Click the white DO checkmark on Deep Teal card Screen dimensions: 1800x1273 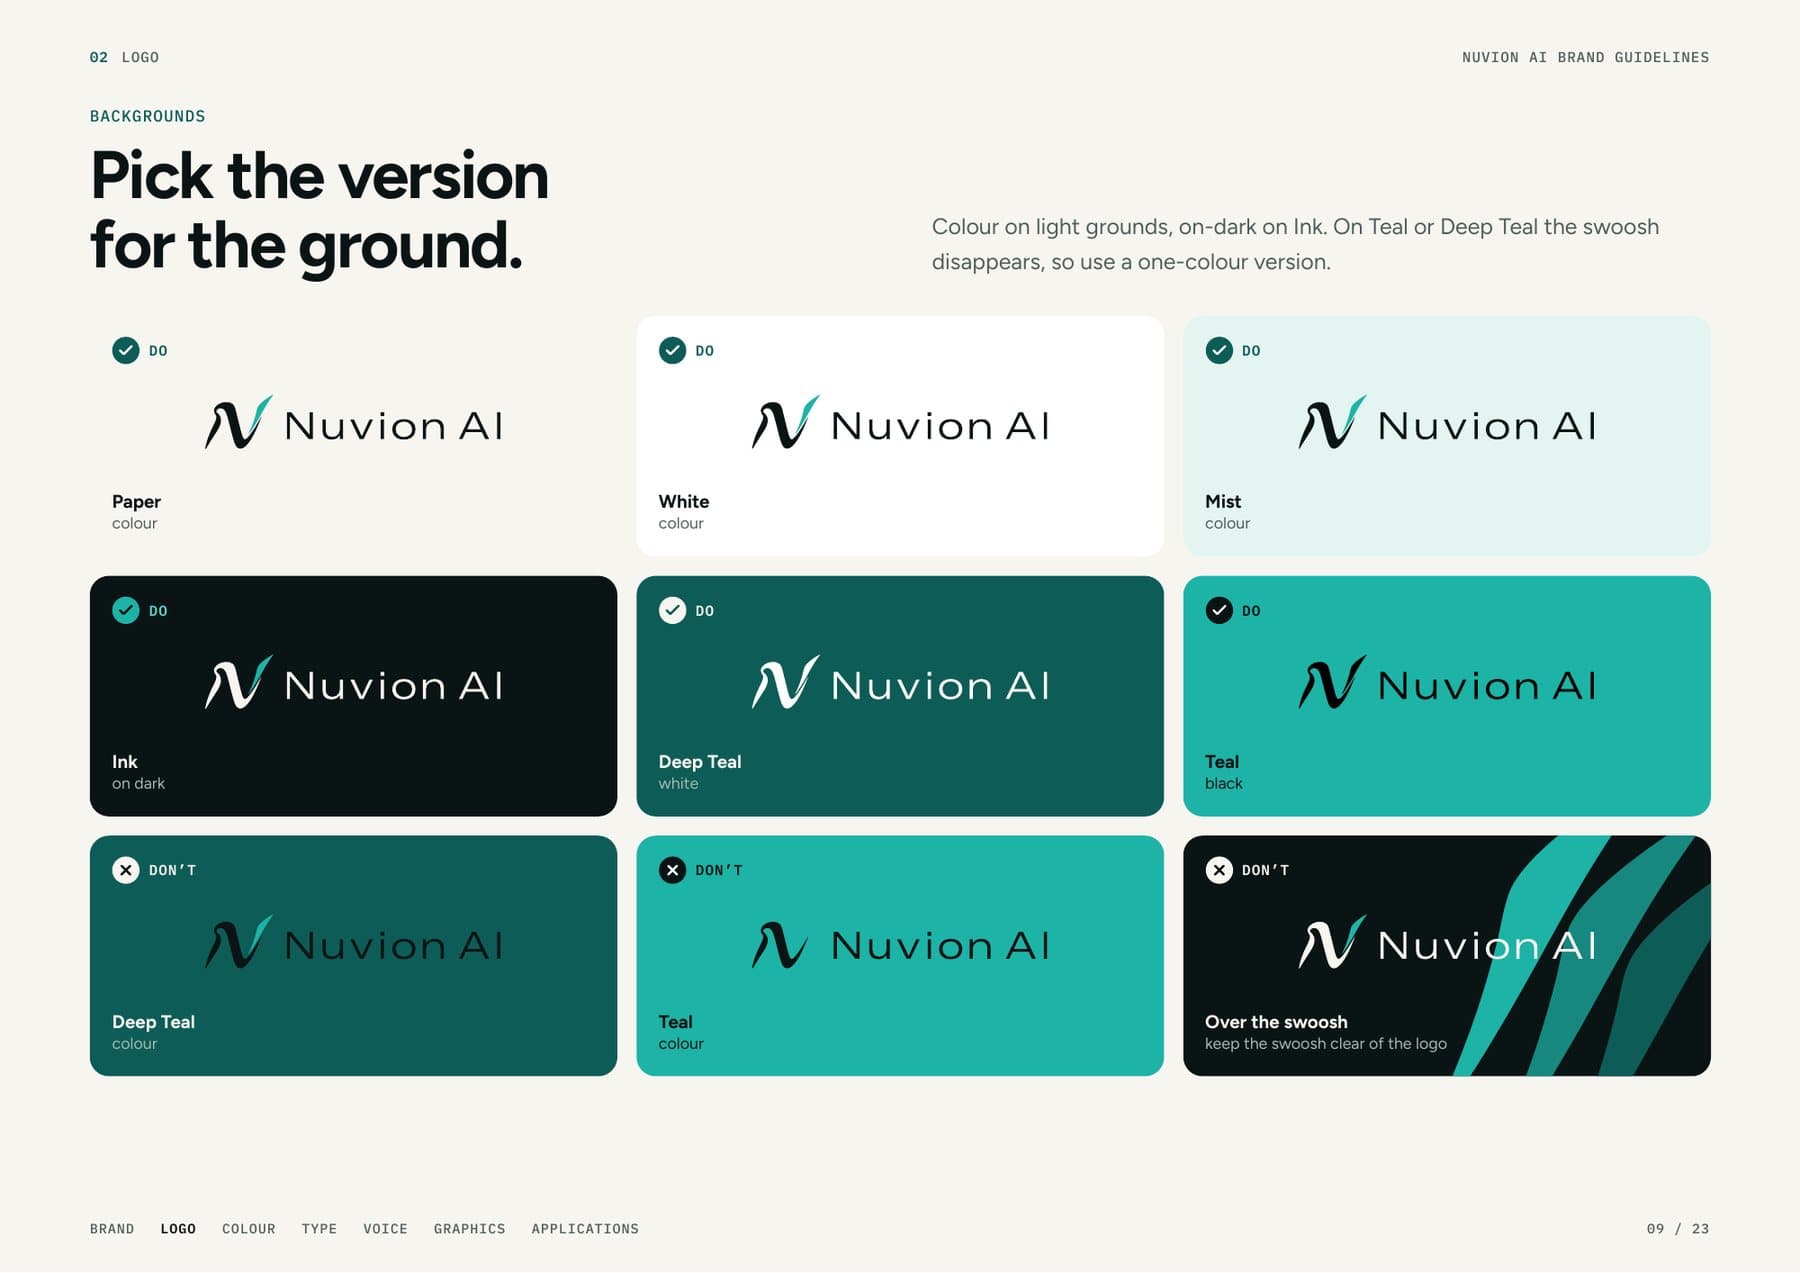pyautogui.click(x=672, y=610)
